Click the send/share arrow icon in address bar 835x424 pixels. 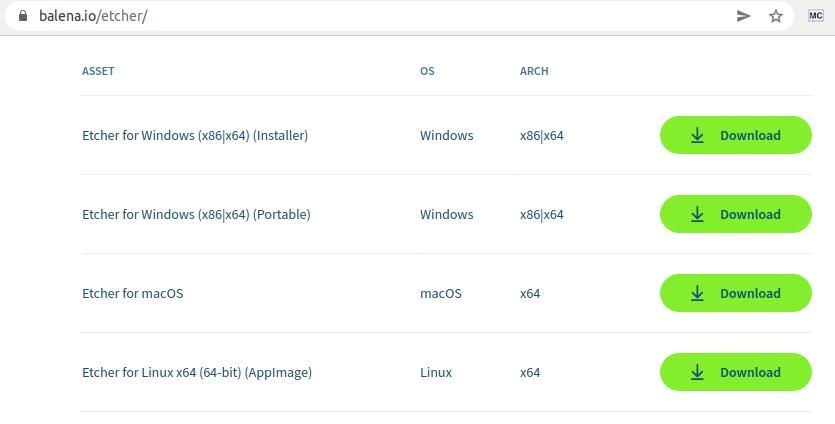point(743,16)
